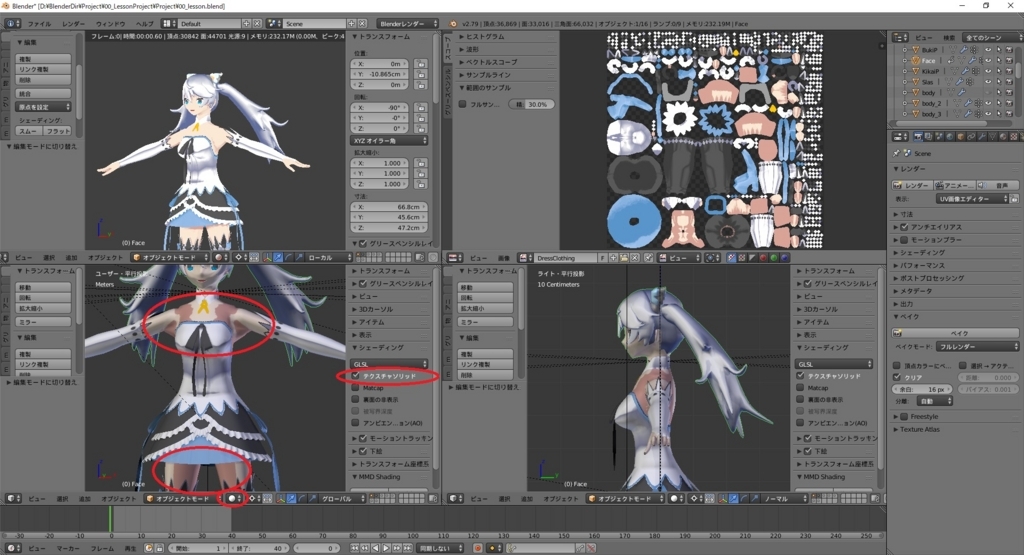Open Modifiers properties tab wrench icon
Image resolution: width=1024 pixels, height=555 pixels.
(982, 136)
